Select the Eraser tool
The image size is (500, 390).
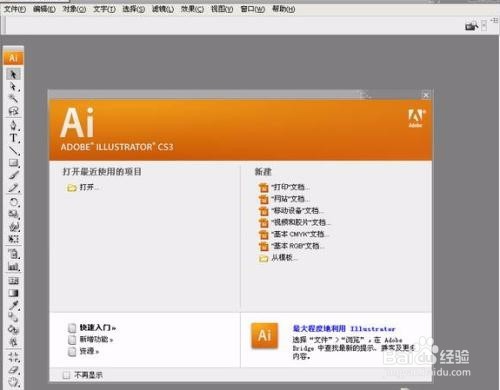coord(13,370)
